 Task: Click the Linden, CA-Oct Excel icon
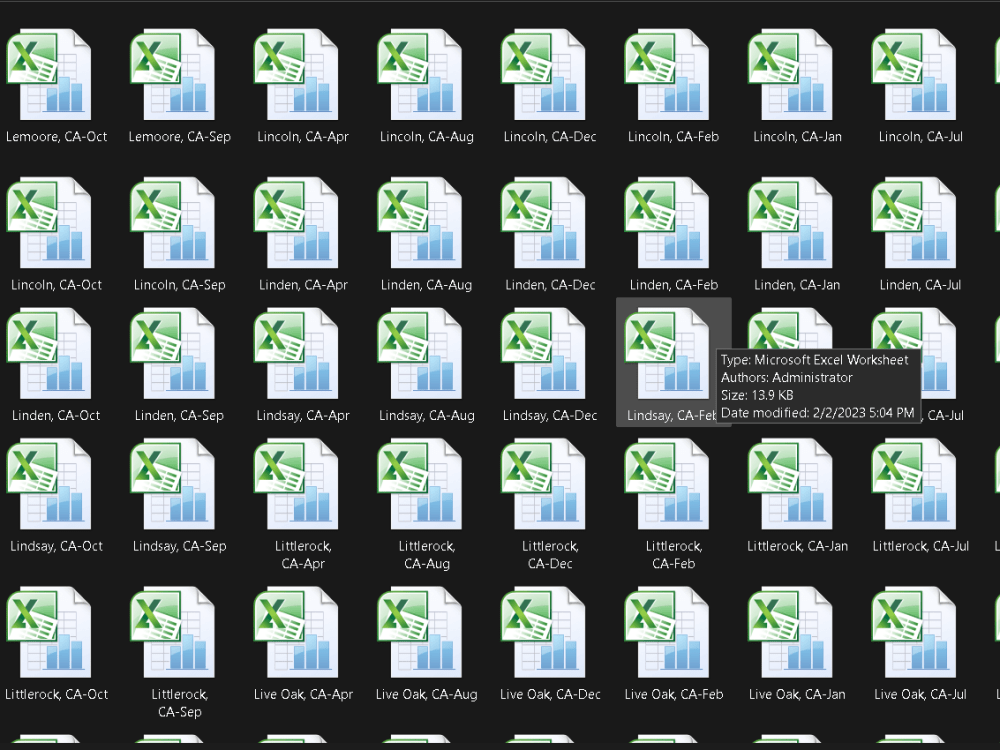pyautogui.click(x=49, y=354)
